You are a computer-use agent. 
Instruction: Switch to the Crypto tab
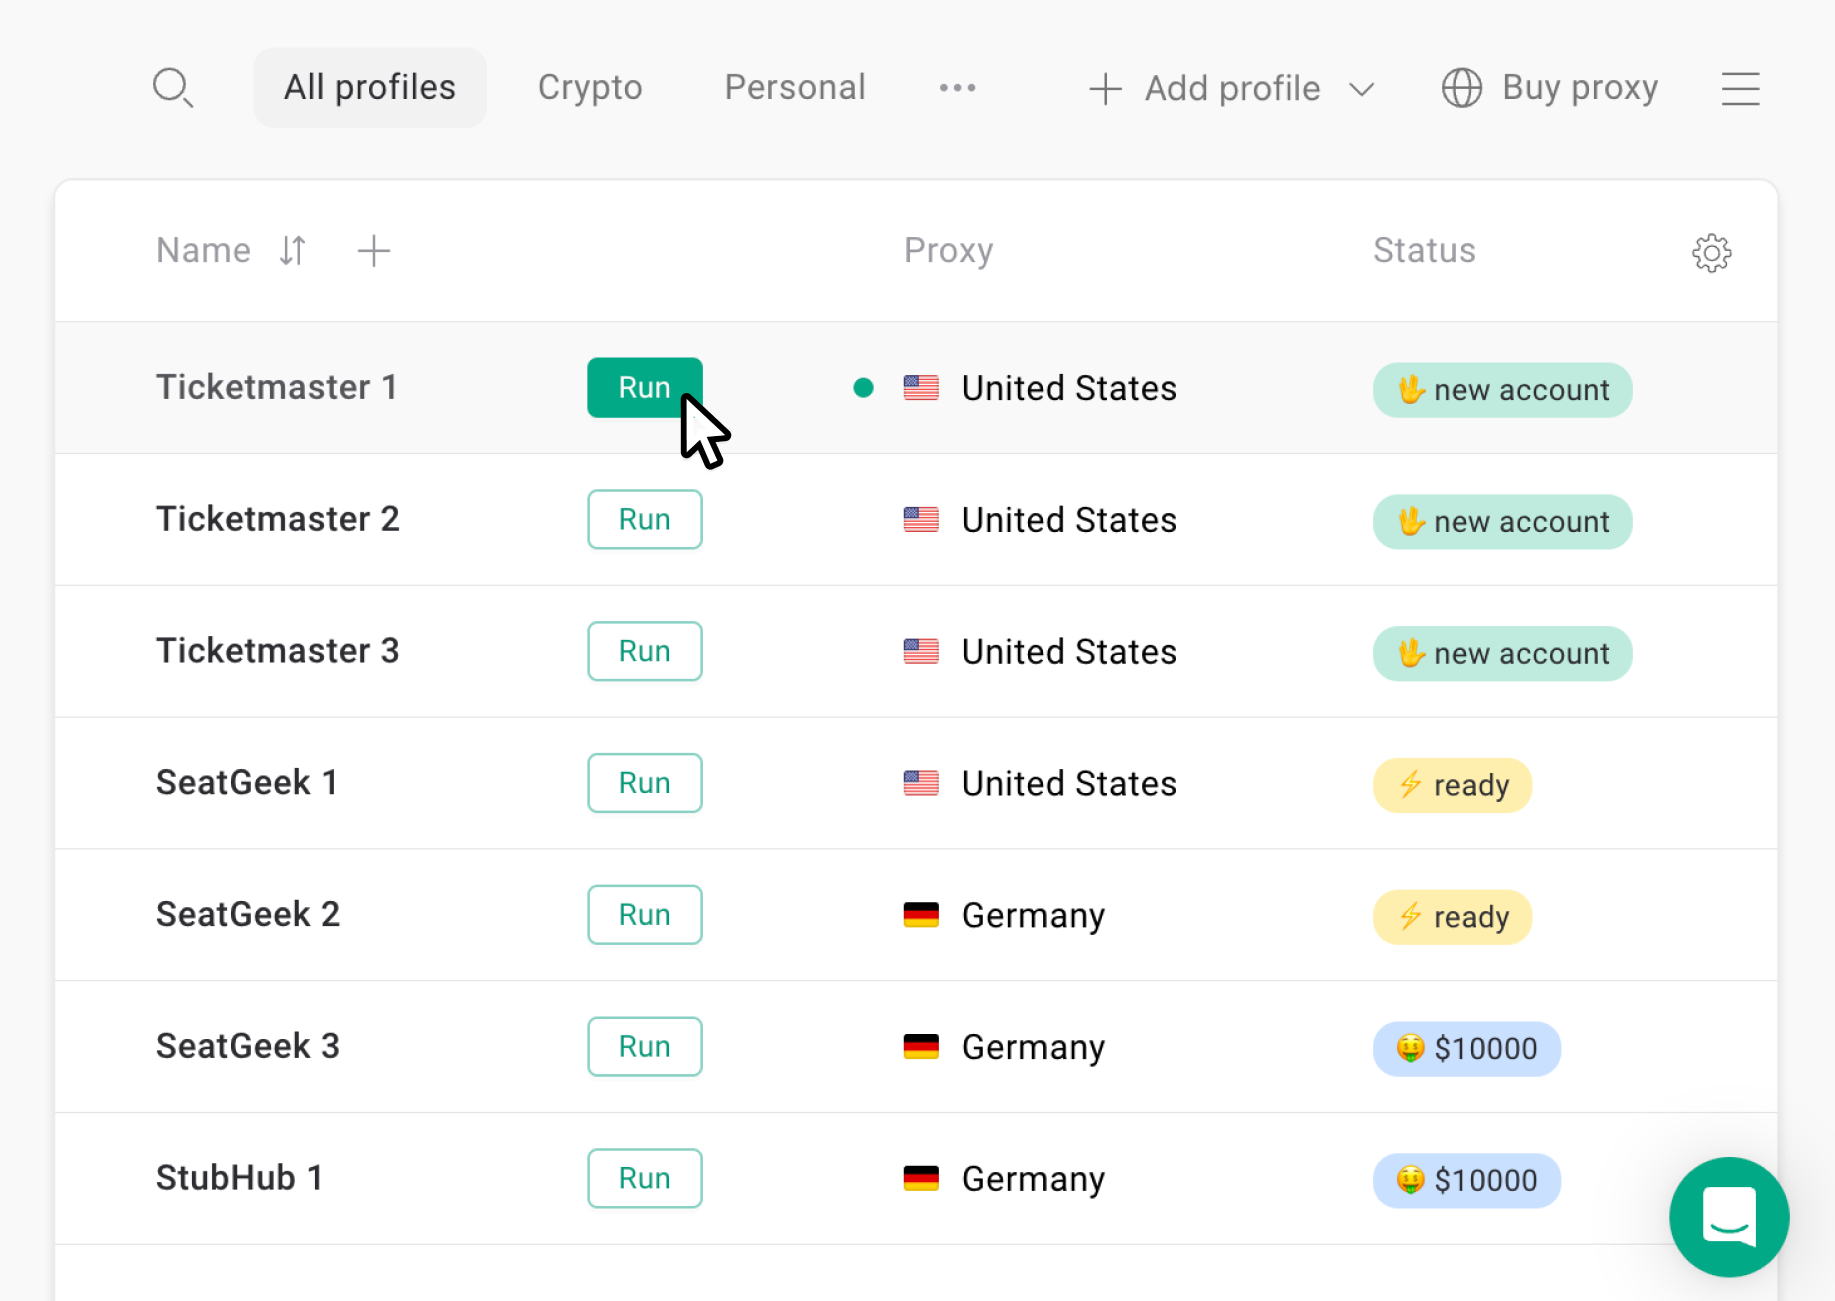pos(590,88)
